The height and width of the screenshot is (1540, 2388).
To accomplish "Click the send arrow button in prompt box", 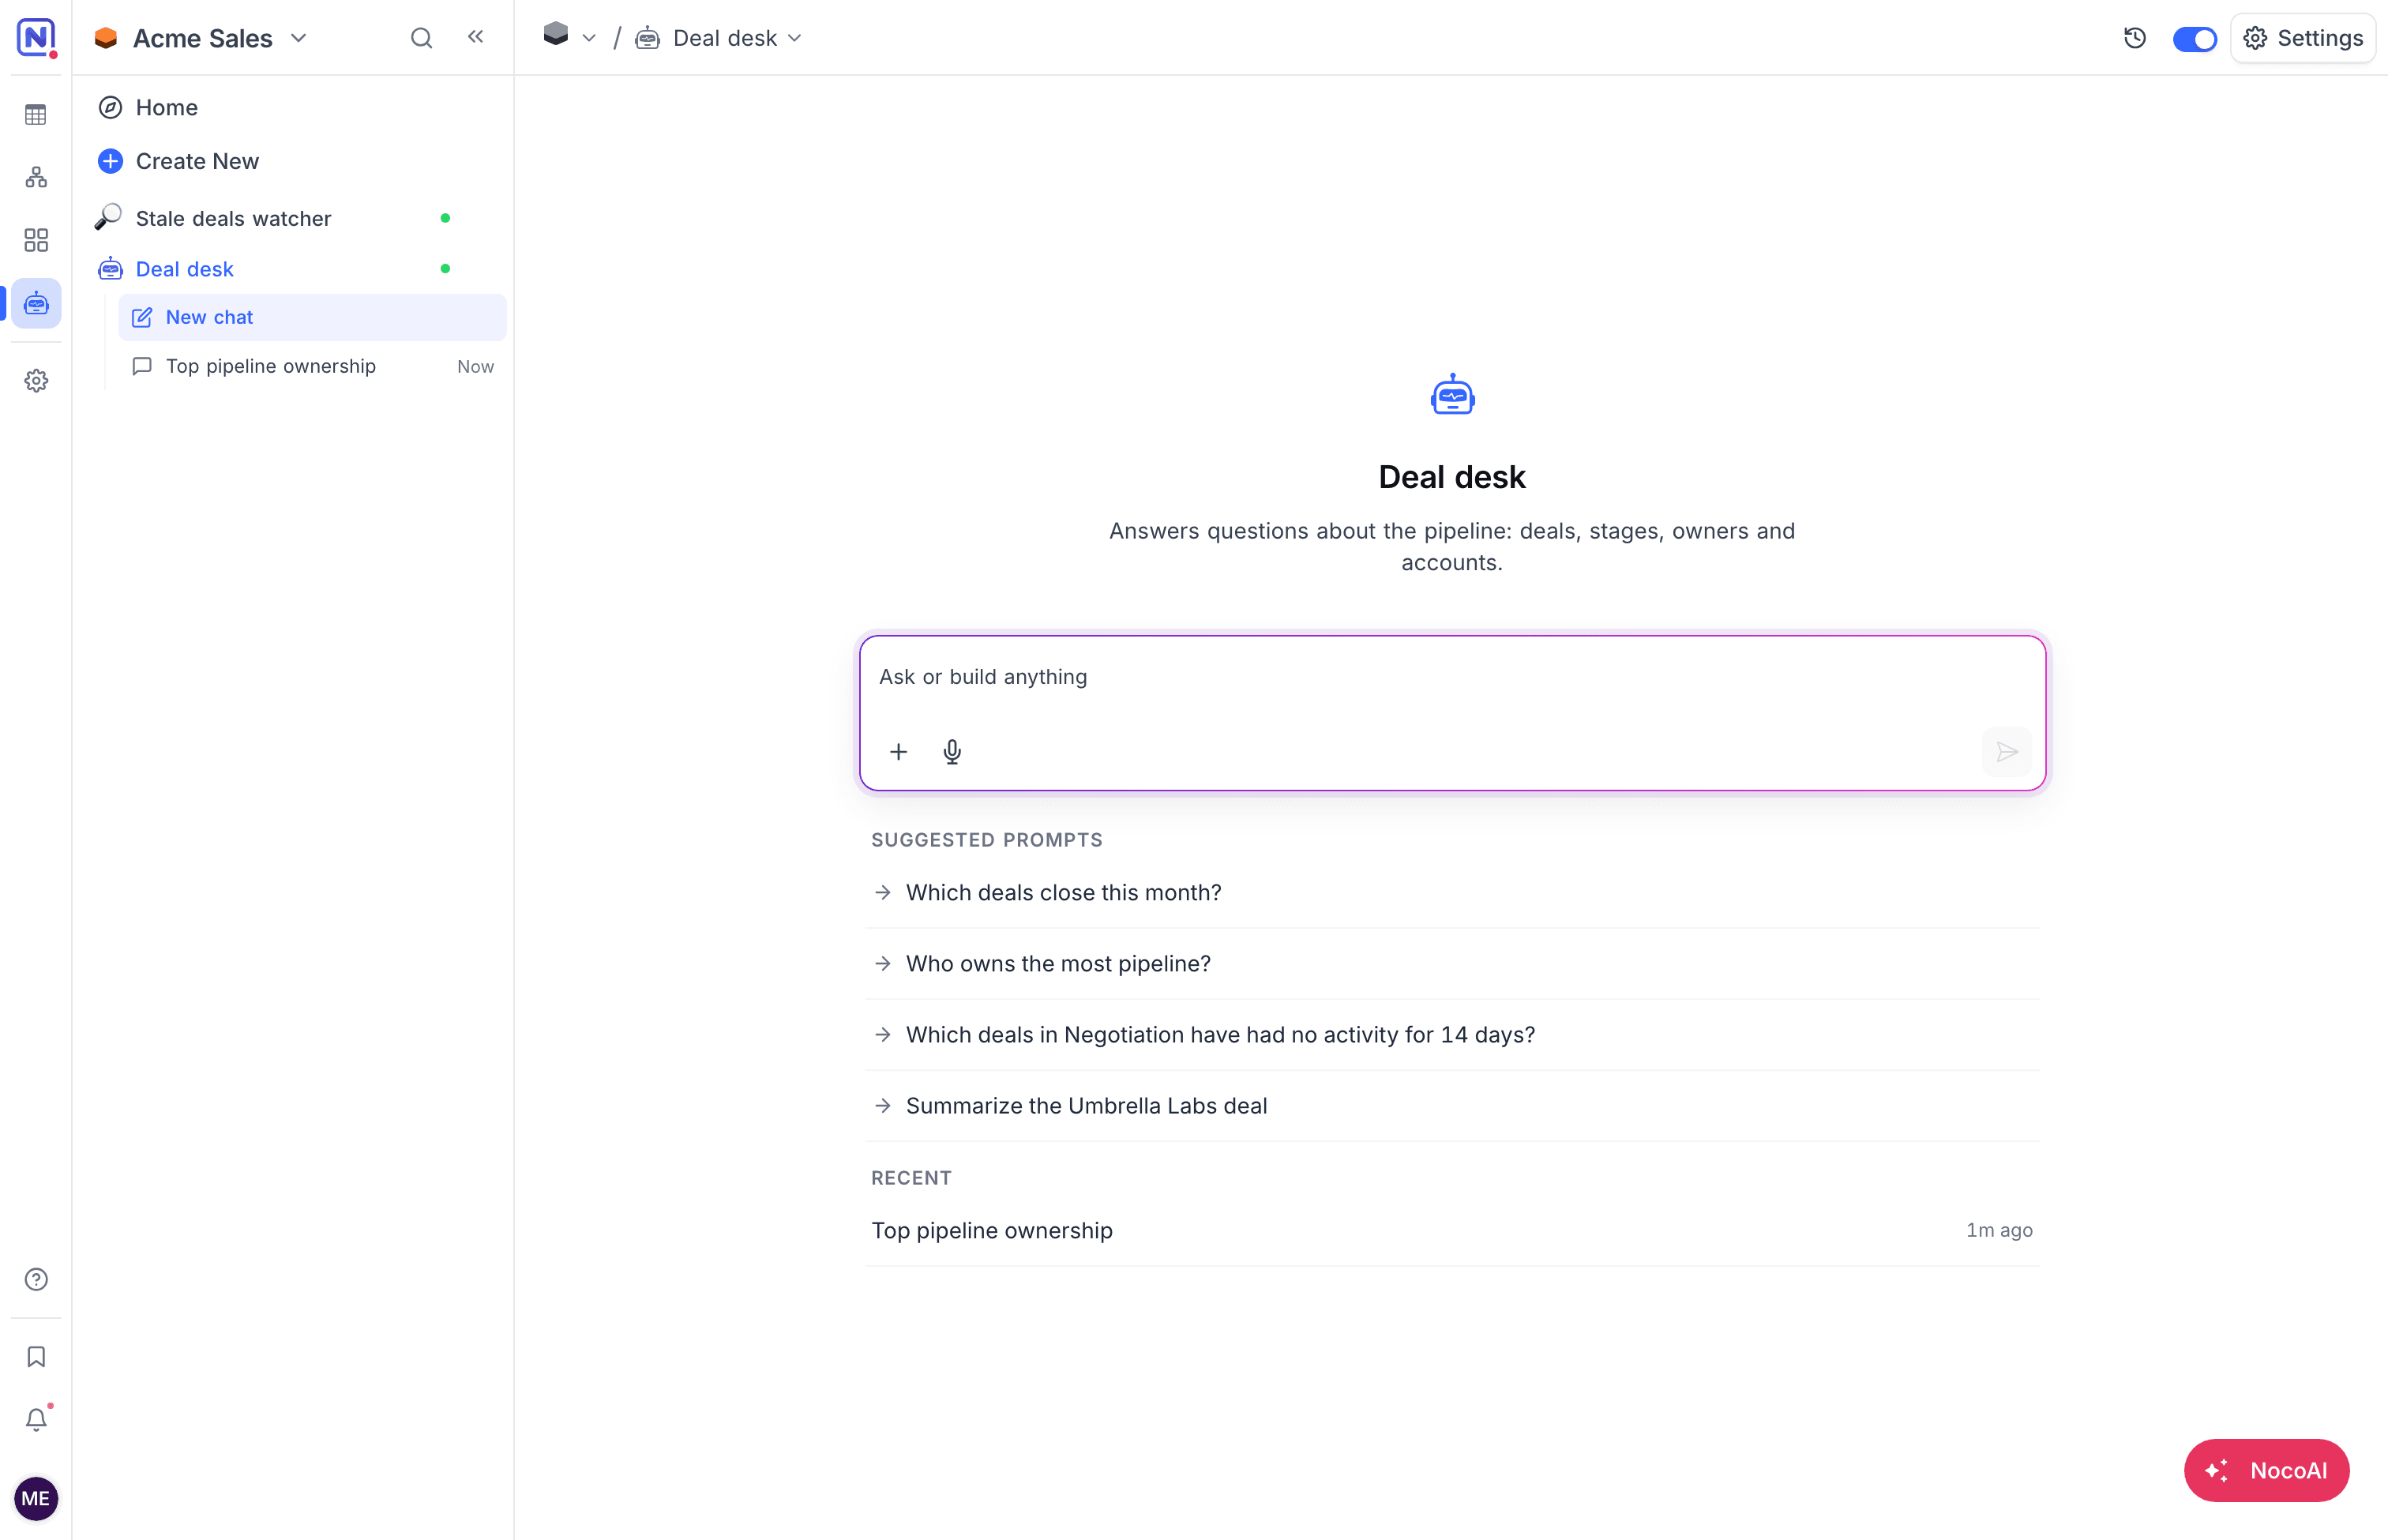I will click(2006, 752).
